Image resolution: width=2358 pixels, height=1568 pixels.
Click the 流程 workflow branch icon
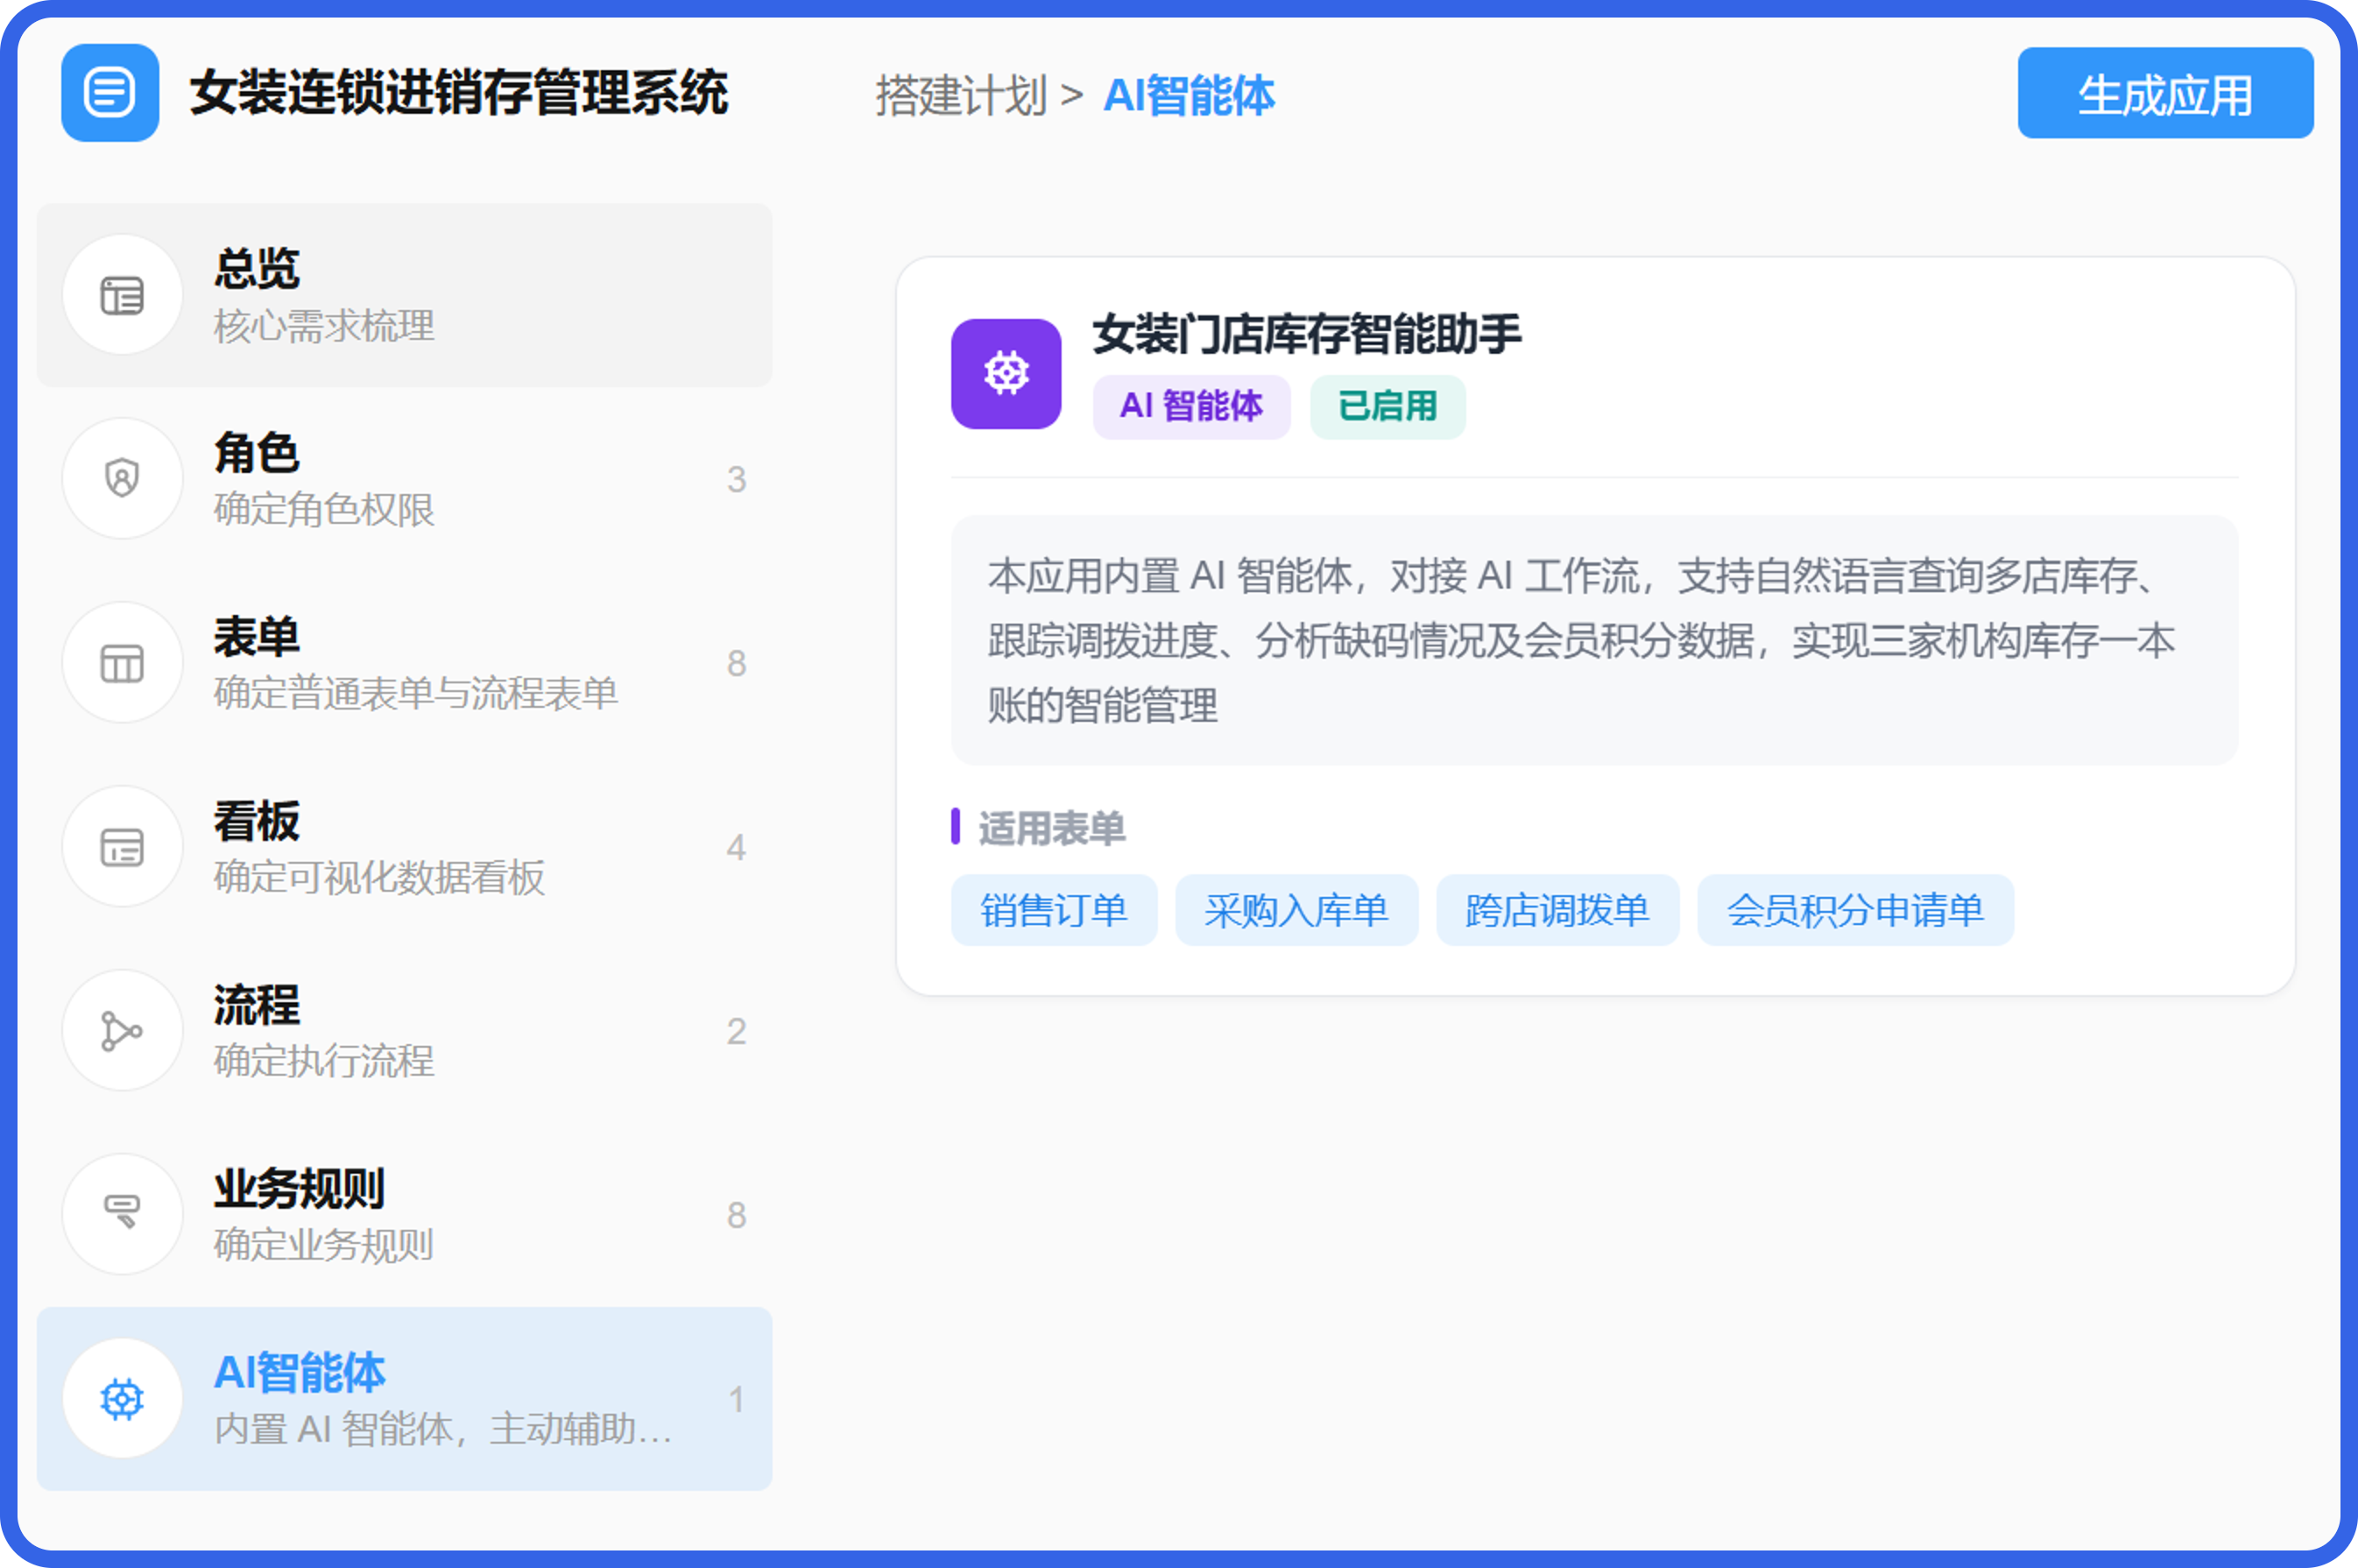coord(122,1031)
